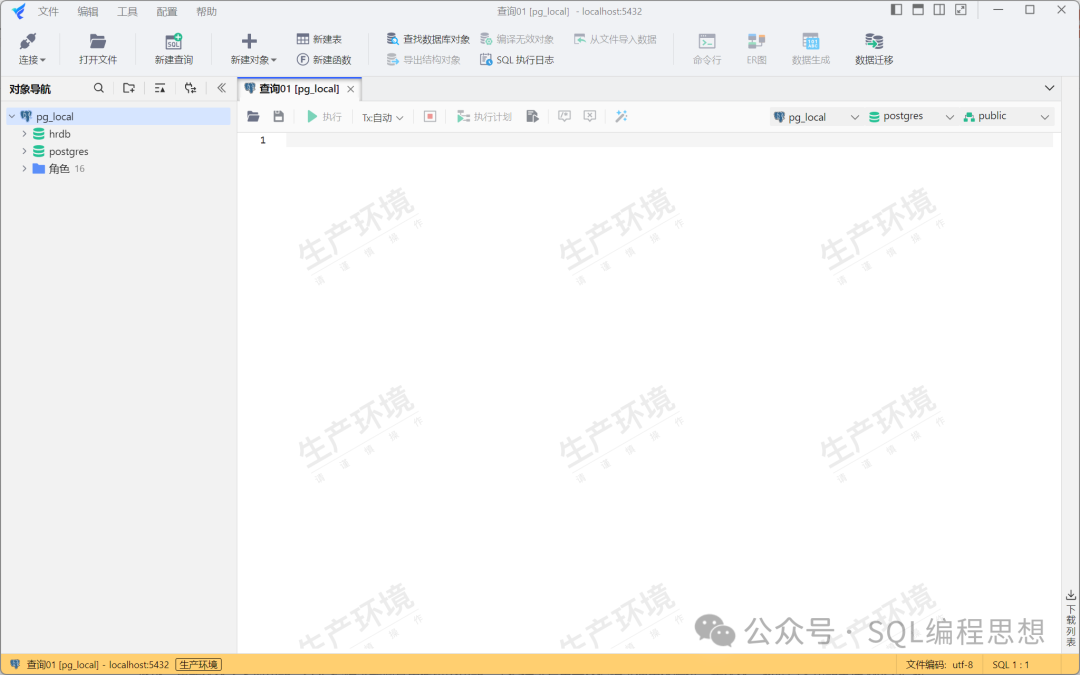Open the Tx:自动 transaction mode dropdown
The image size is (1080, 675).
382,117
